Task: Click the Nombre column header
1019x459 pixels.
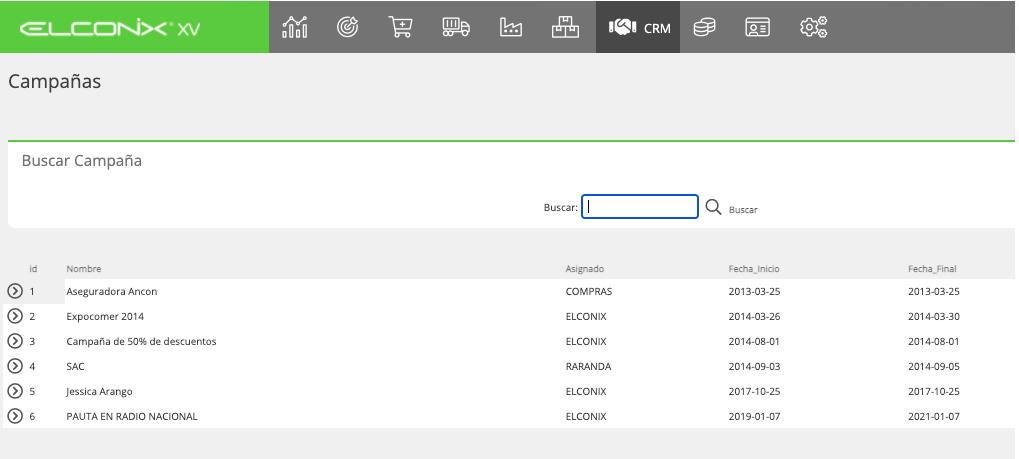Action: tap(84, 269)
